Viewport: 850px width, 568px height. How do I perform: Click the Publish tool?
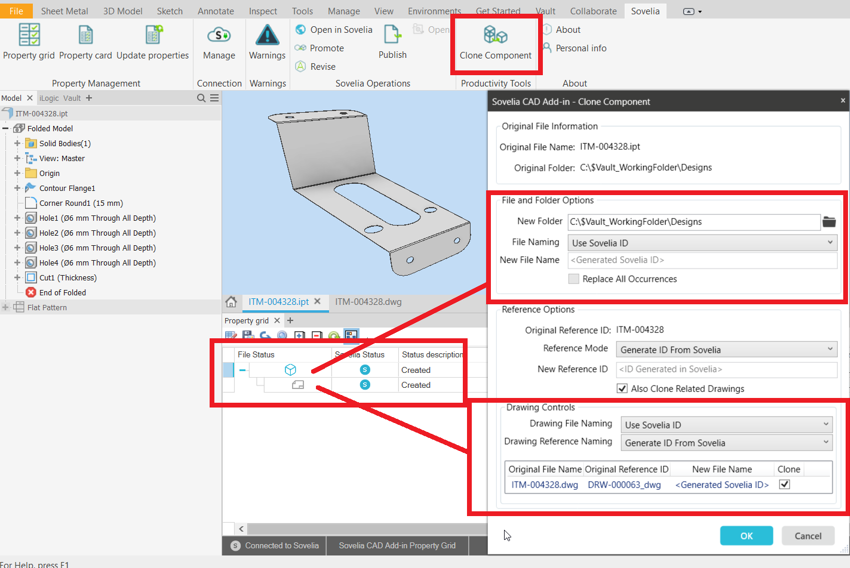point(392,42)
